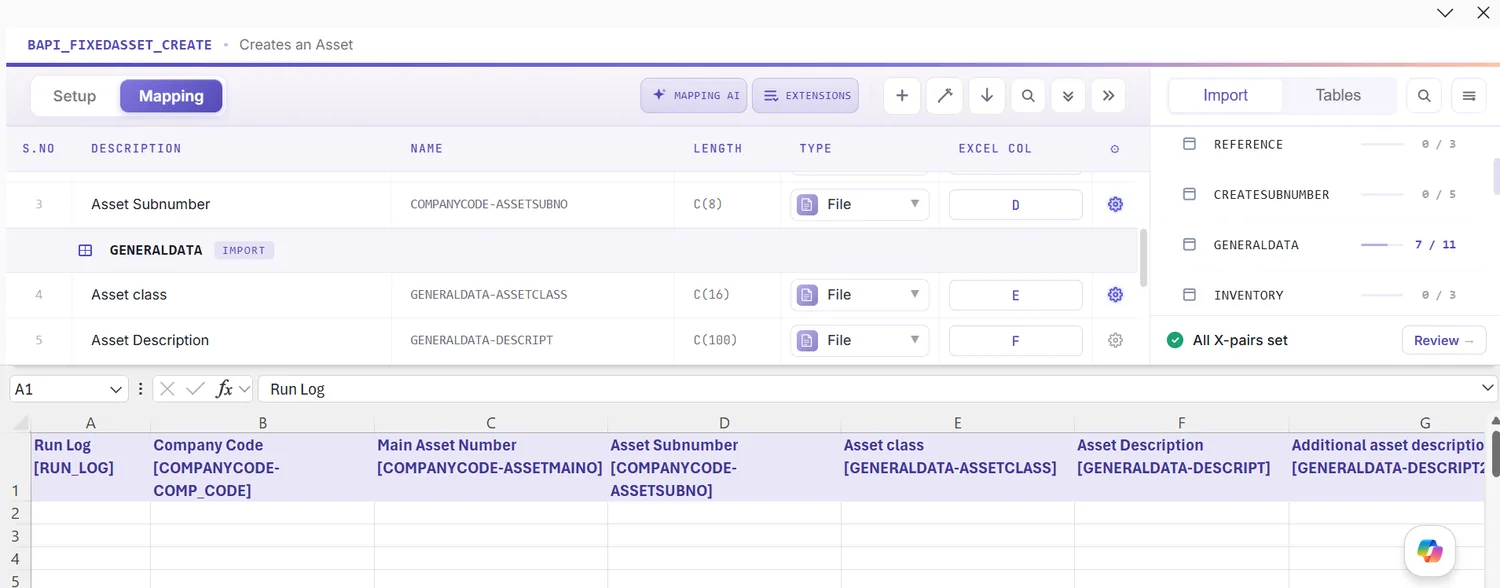This screenshot has height=588, width=1500.
Task: Click the gear icon in table header
Action: [x=1115, y=149]
